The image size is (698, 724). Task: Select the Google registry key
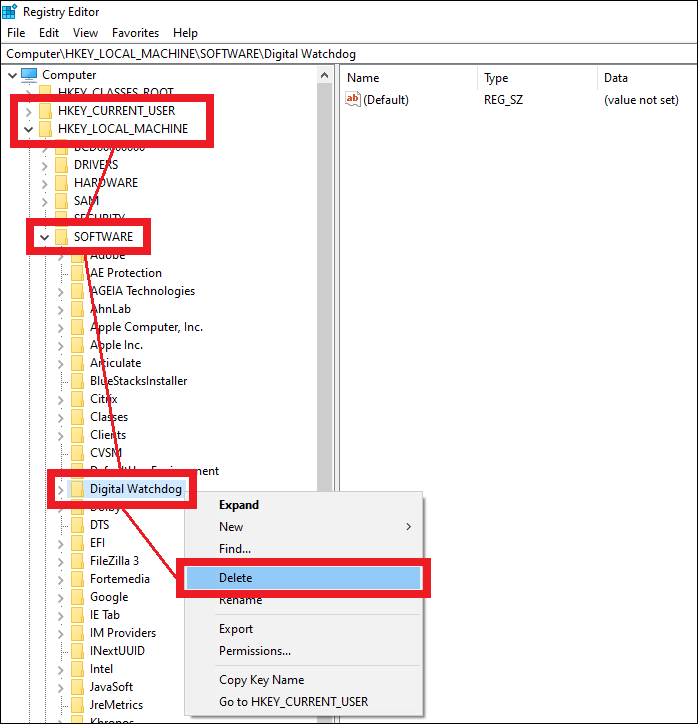[108, 597]
